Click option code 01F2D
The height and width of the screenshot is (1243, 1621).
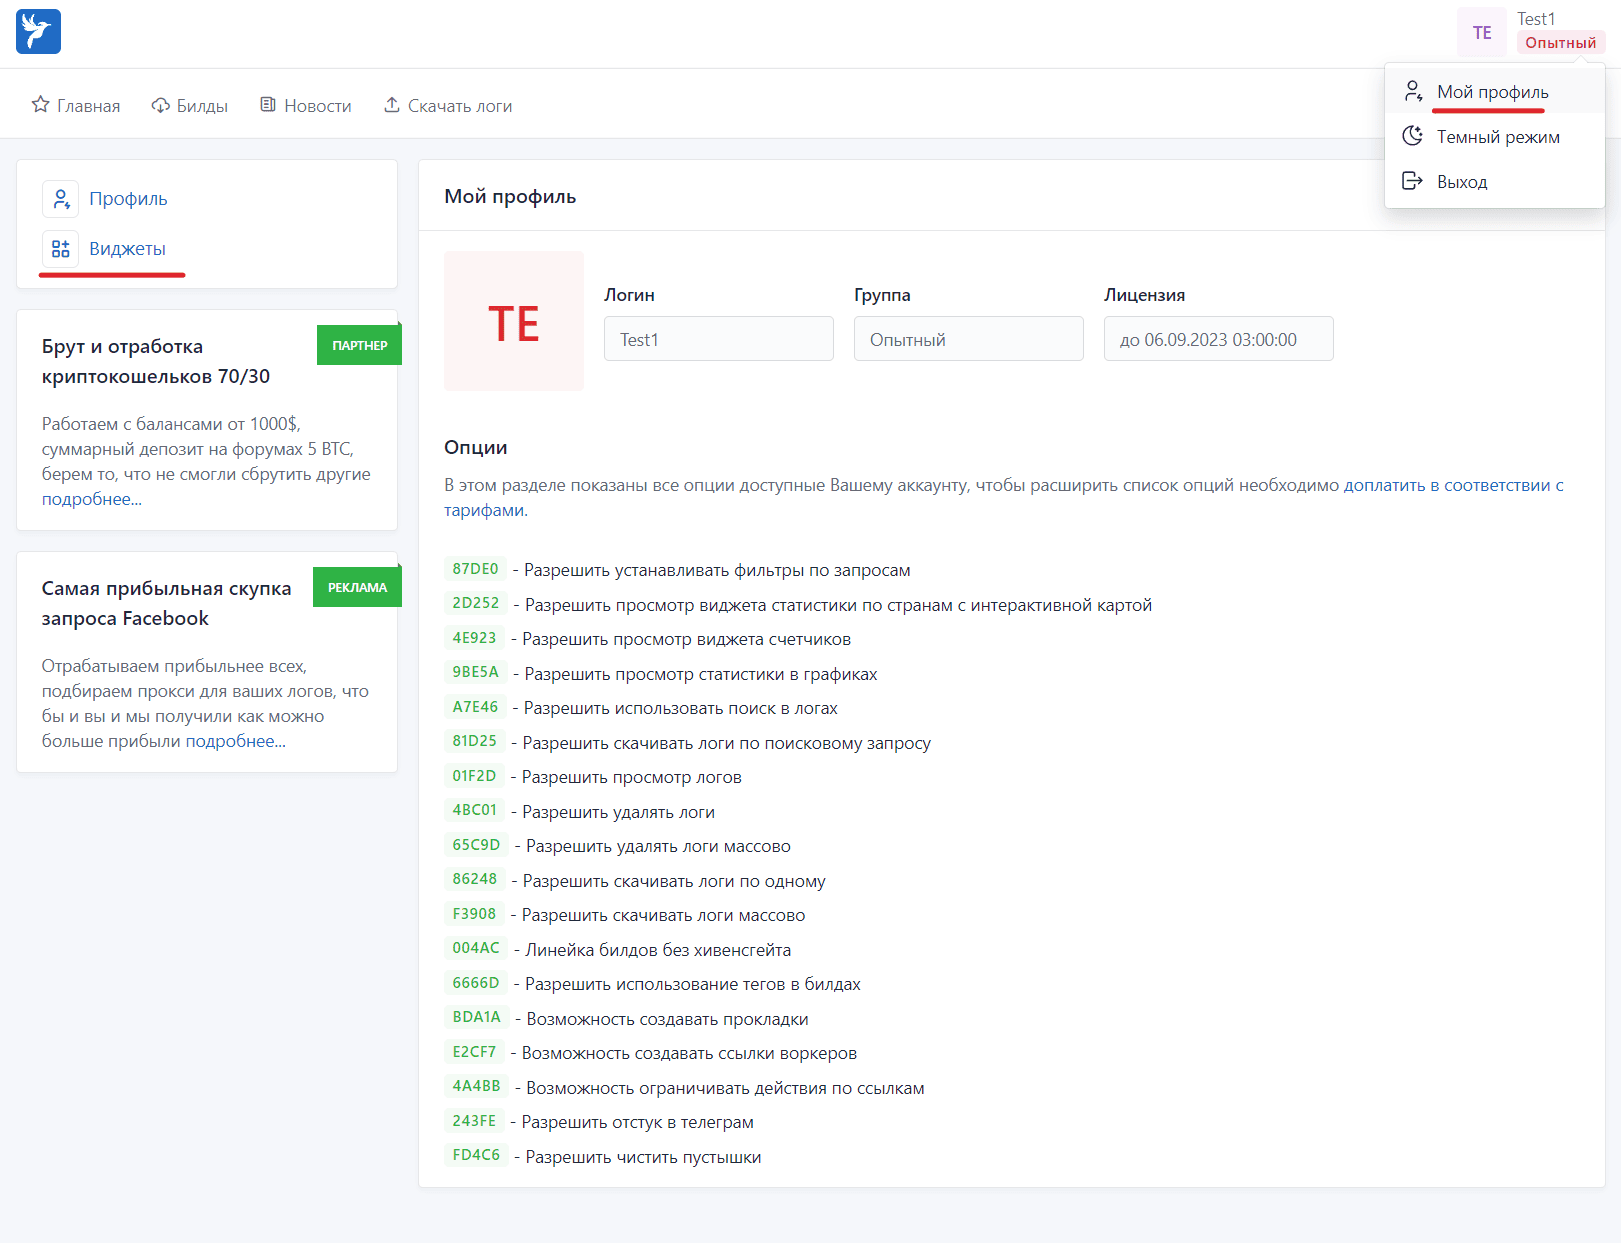(x=474, y=776)
